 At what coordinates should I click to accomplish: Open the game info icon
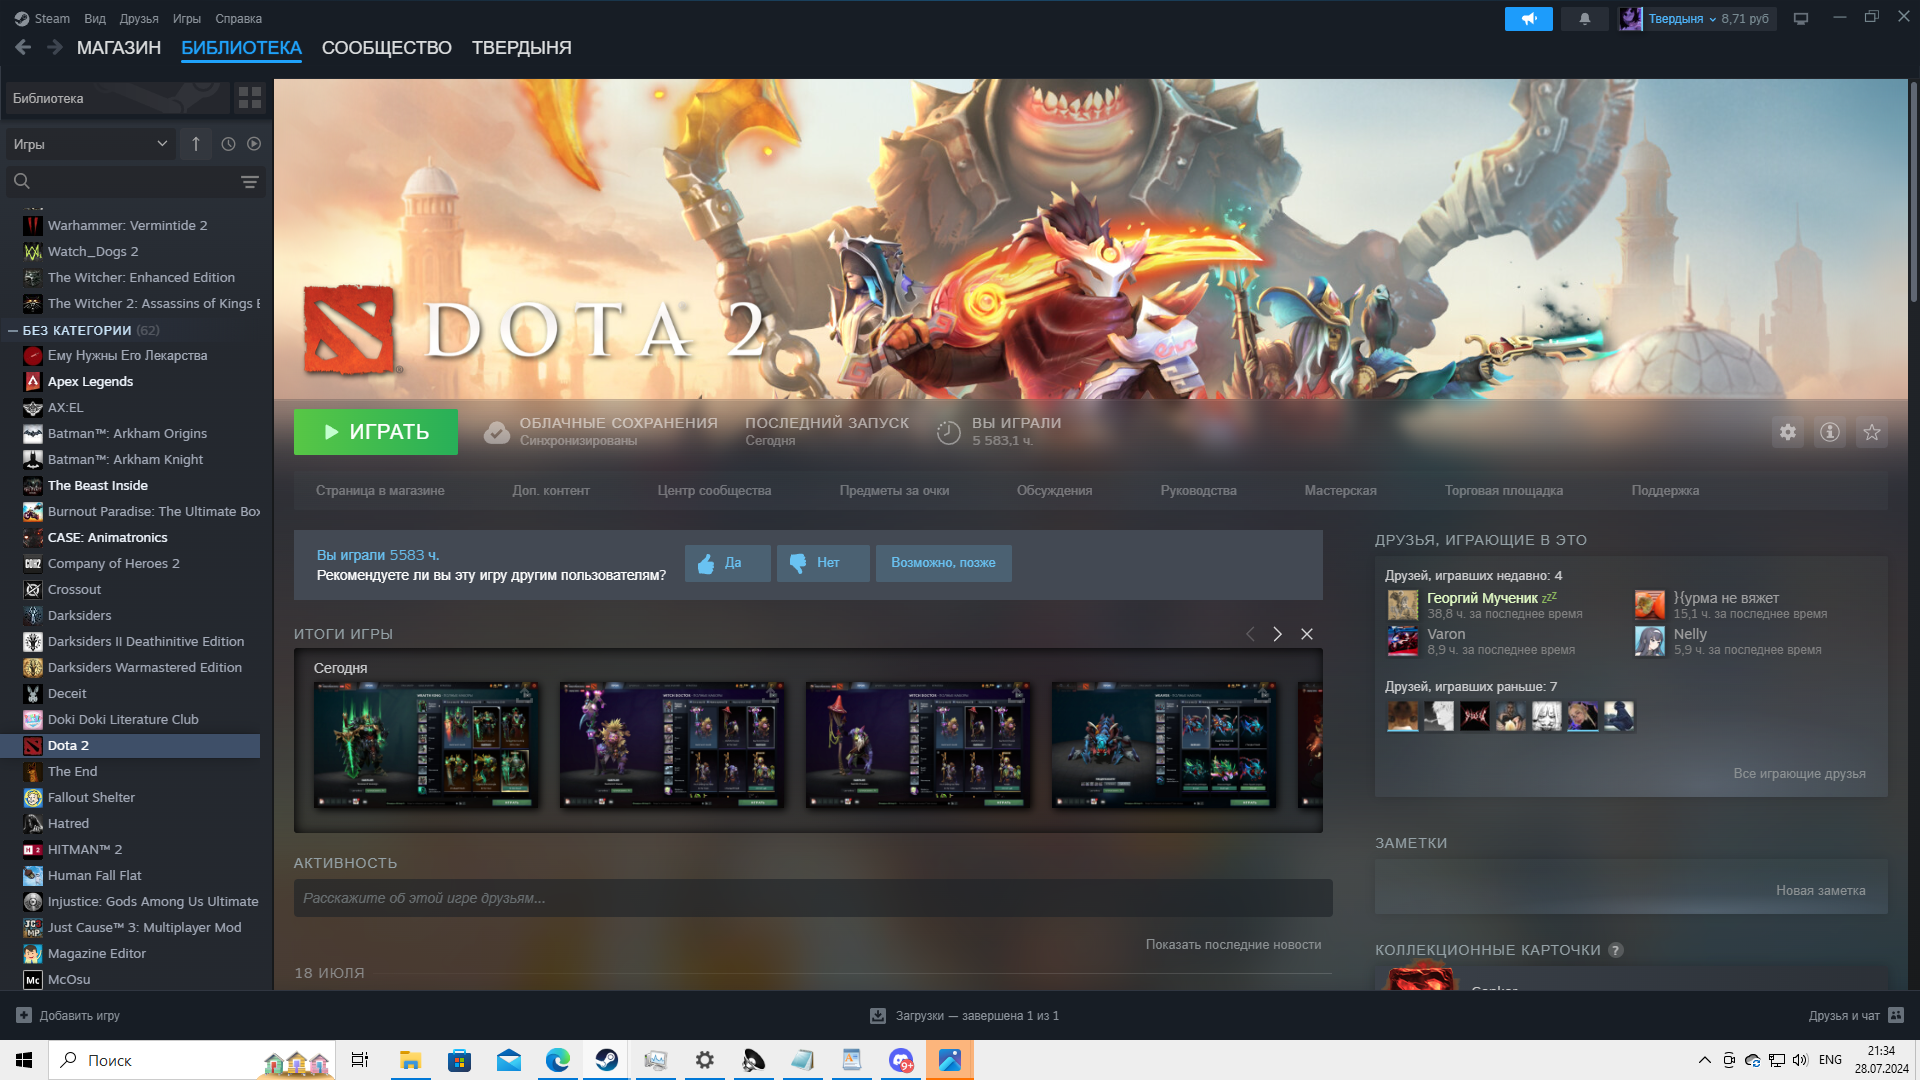(x=1829, y=432)
